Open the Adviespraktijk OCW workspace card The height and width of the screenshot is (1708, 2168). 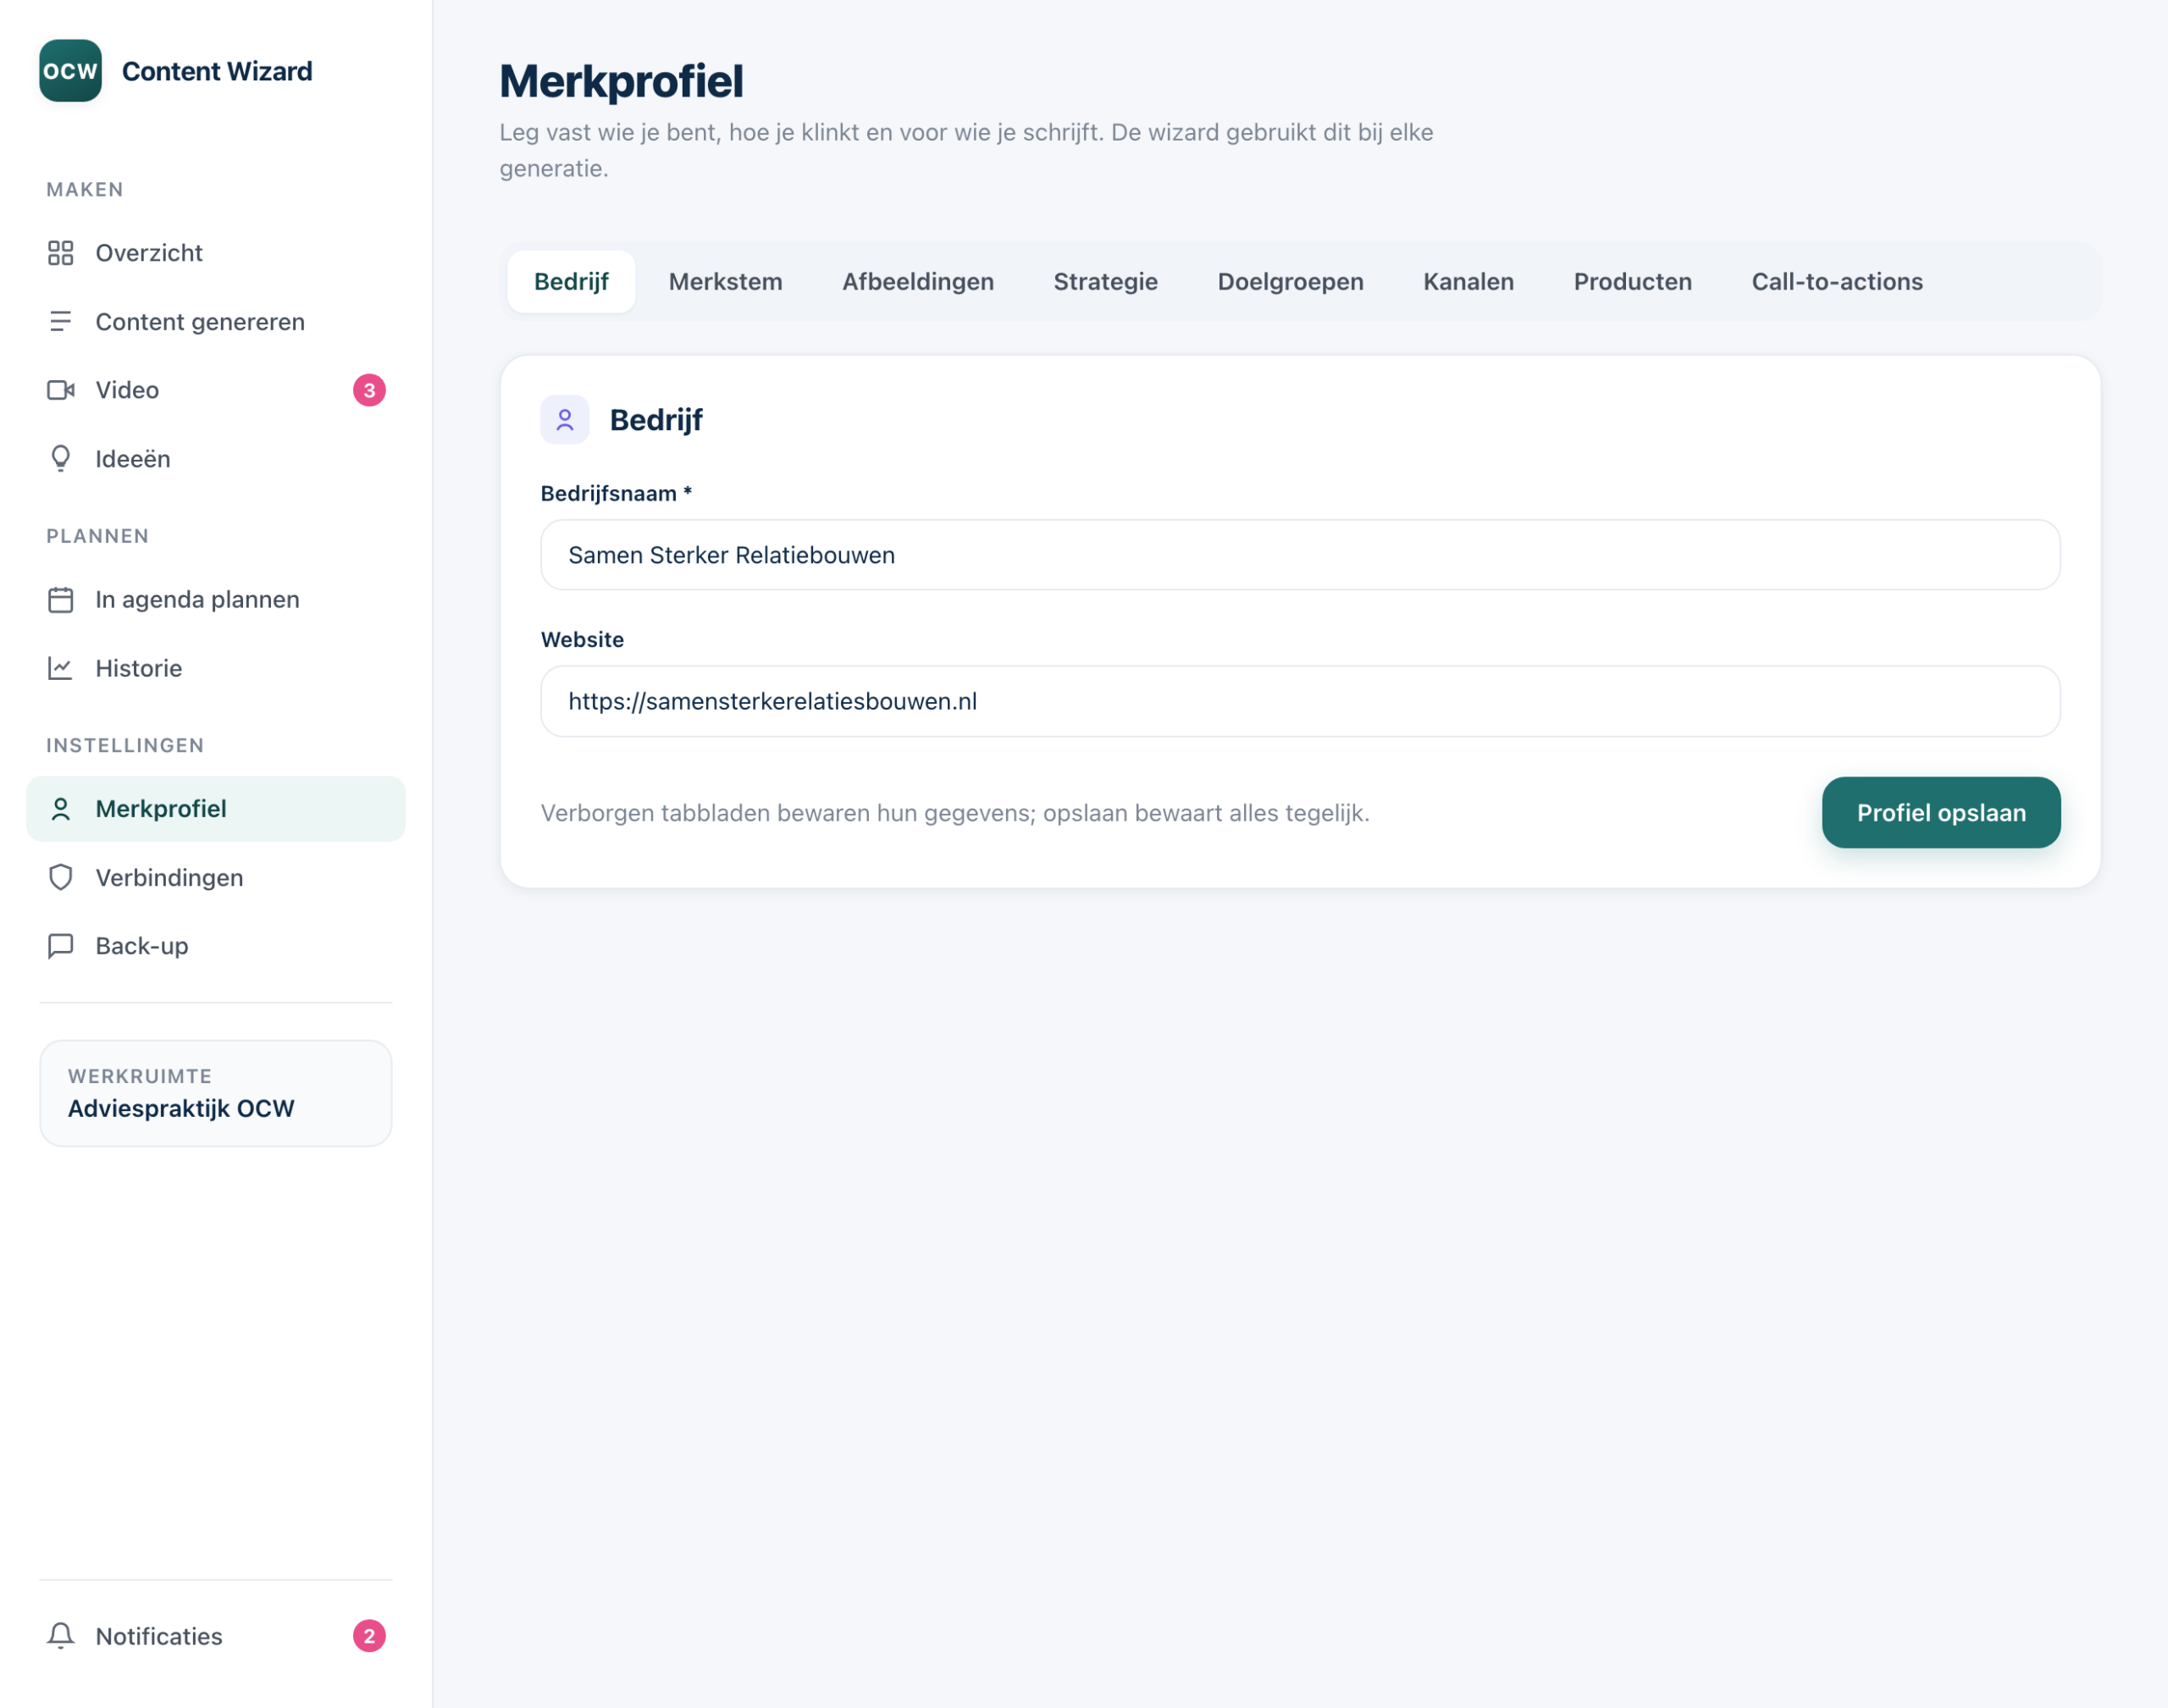coord(216,1094)
